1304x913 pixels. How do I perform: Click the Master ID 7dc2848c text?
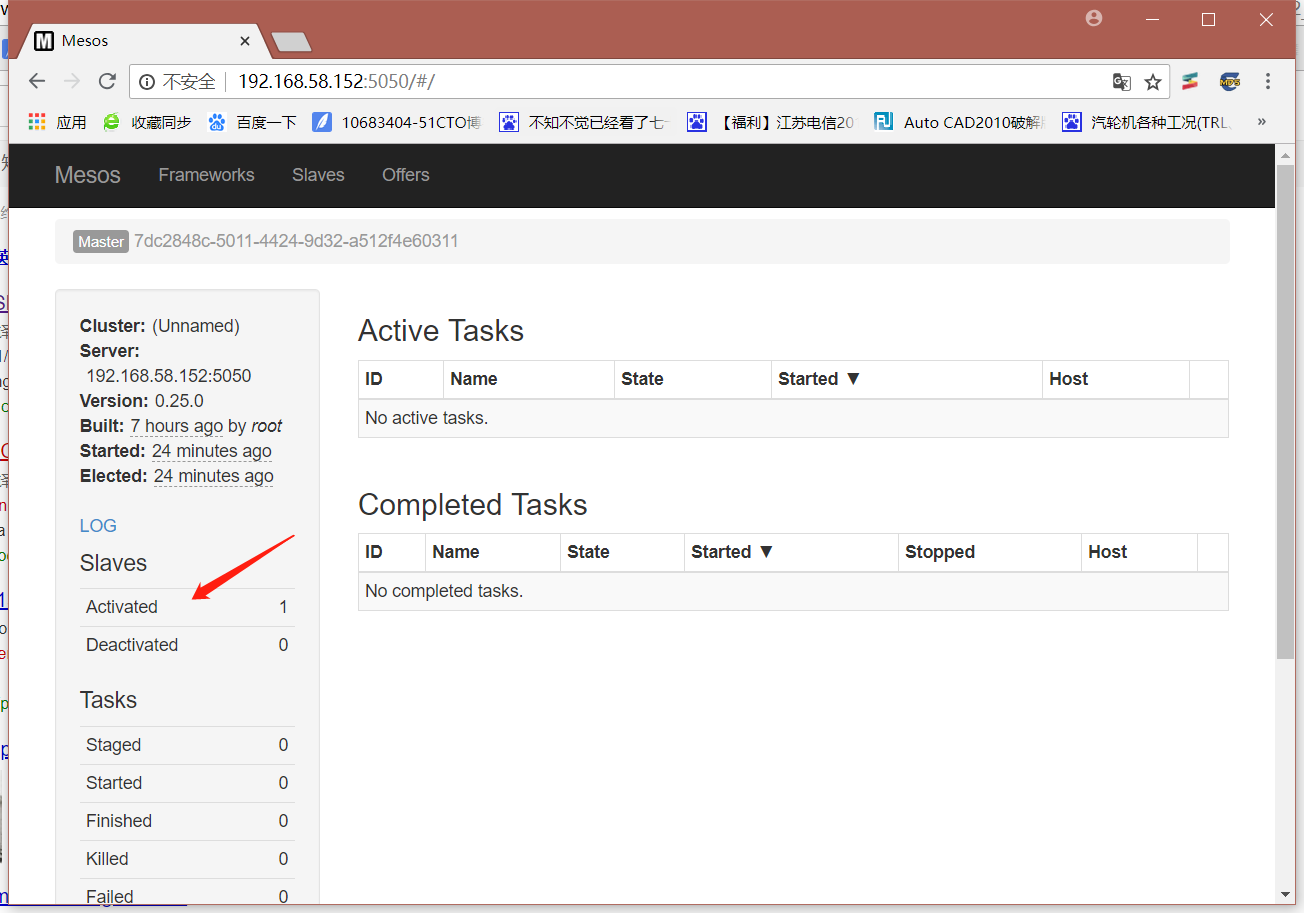296,241
